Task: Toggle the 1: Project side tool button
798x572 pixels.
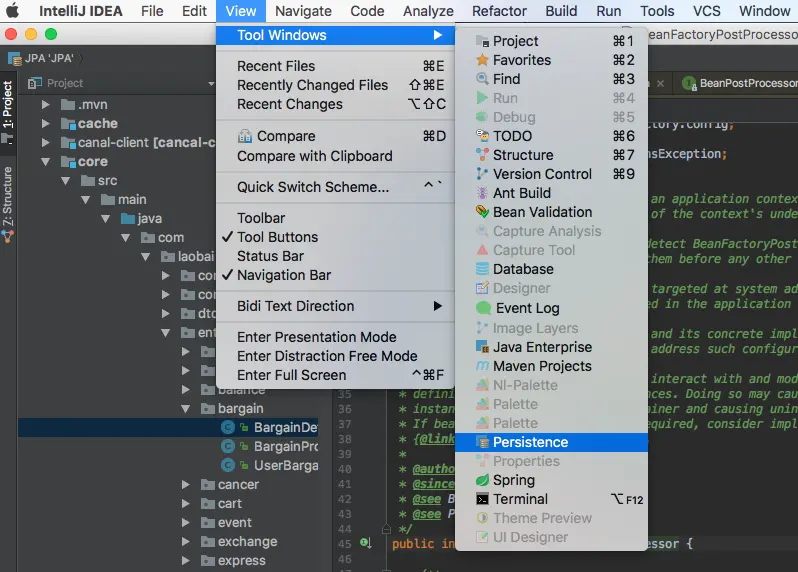Action: [8, 112]
